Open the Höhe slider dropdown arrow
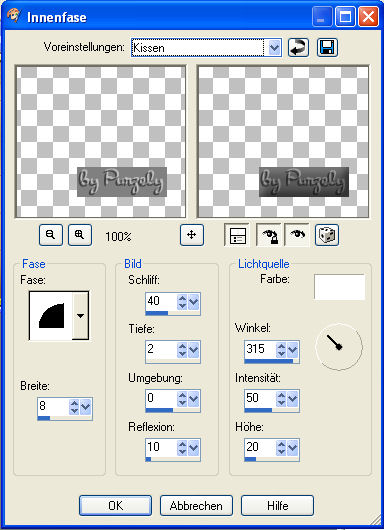Viewport: 384px width, 530px height. pyautogui.click(x=293, y=449)
